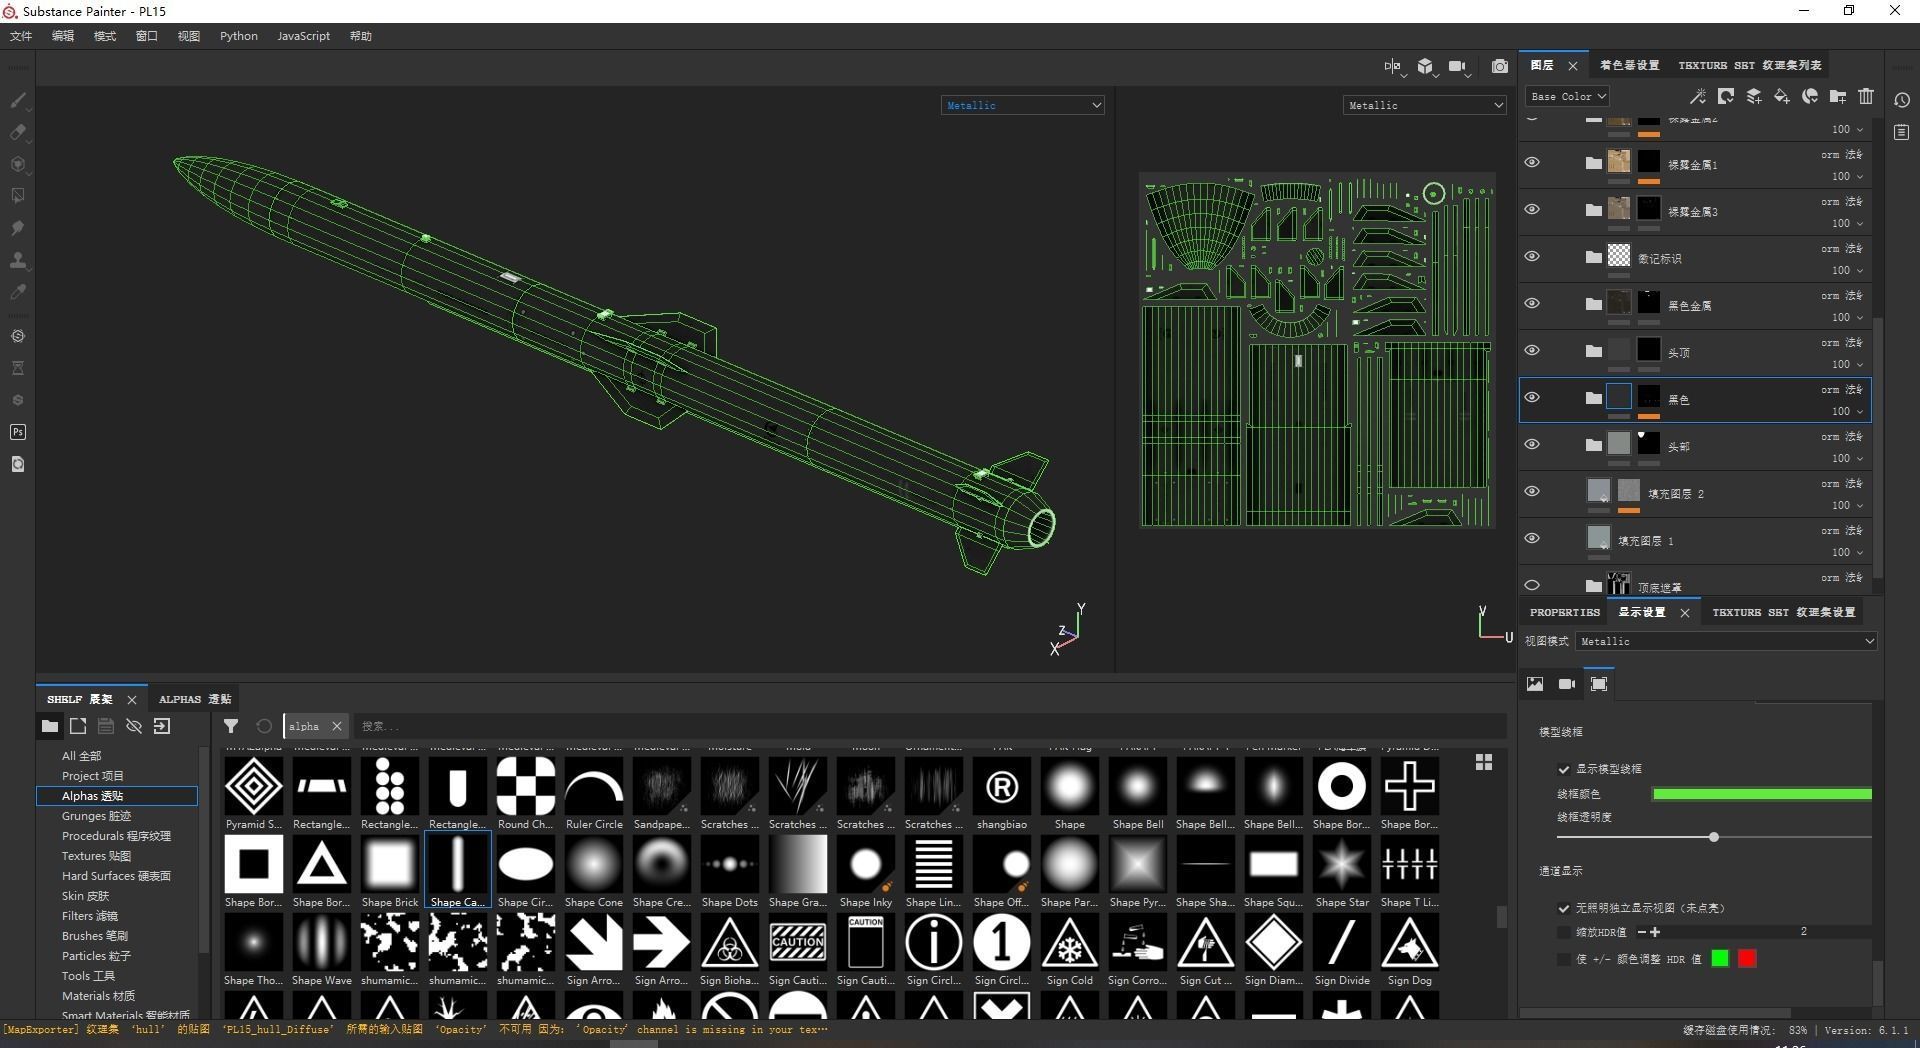This screenshot has height=1048, width=1920.
Task: Open the 文件 menu
Action: click(x=21, y=36)
